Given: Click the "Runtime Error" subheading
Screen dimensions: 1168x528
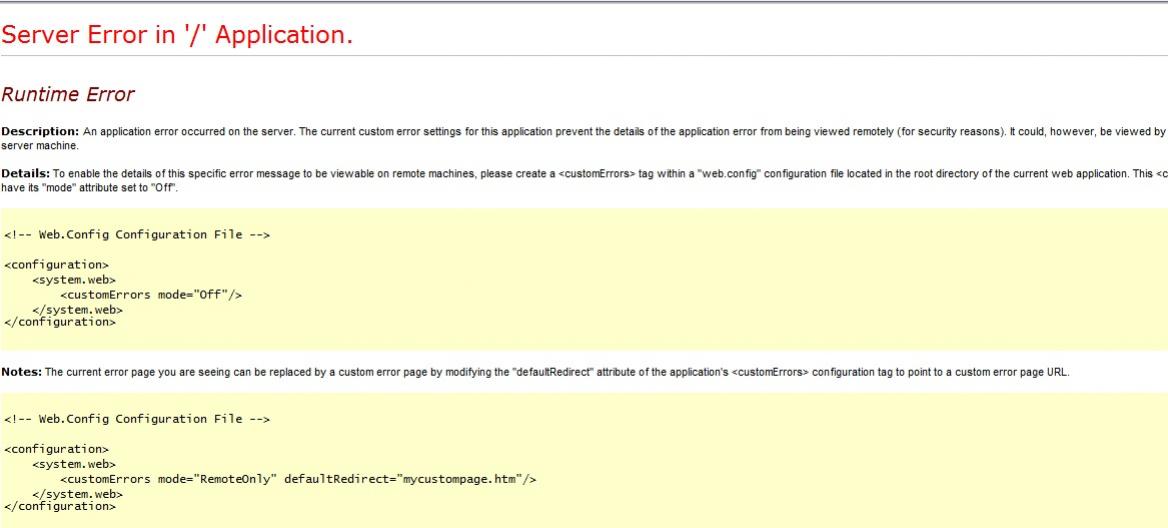Looking at the screenshot, I should coord(68,95).
